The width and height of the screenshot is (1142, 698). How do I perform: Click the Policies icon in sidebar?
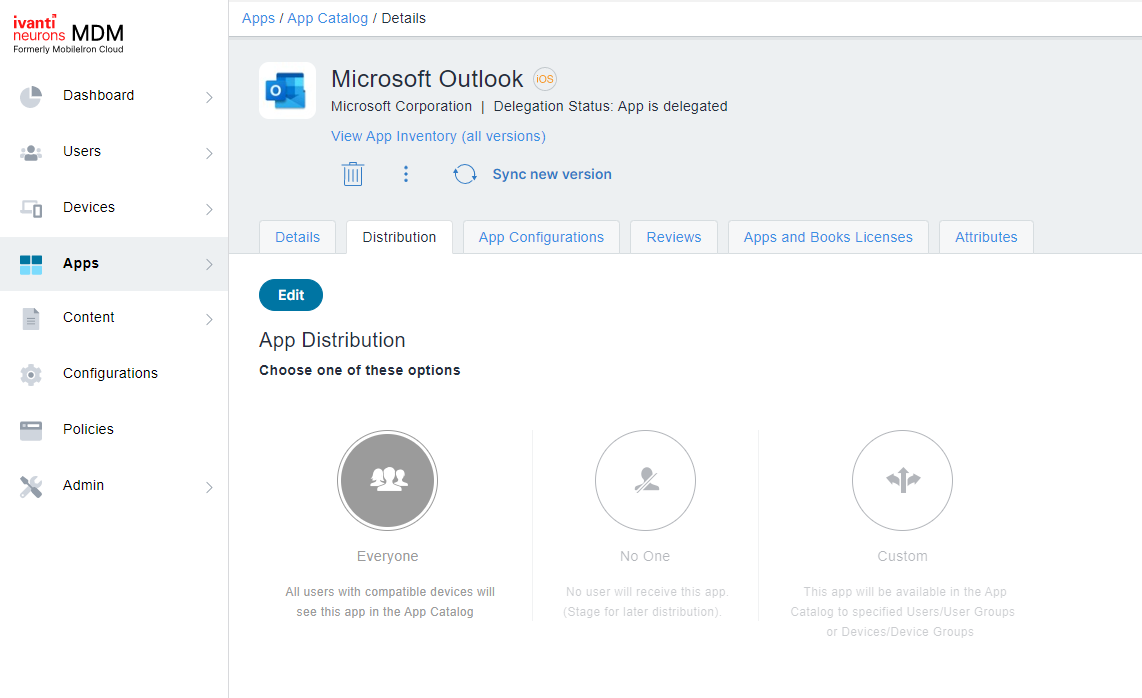(31, 430)
